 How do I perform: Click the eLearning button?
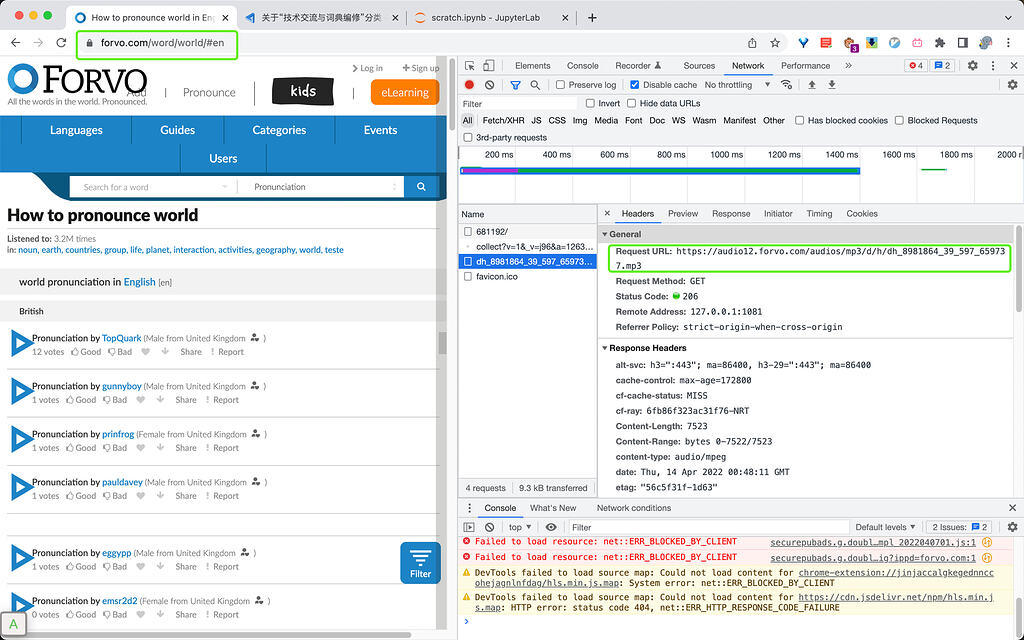click(404, 91)
